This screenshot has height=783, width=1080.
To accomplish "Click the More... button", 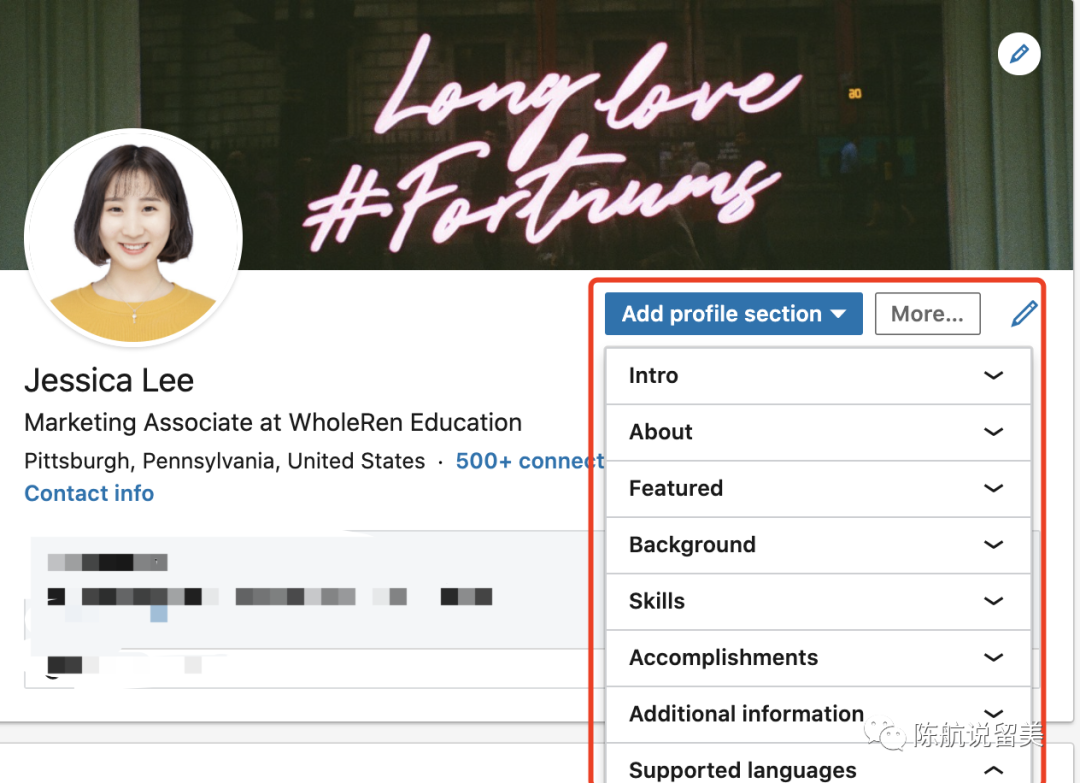I will [927, 314].
